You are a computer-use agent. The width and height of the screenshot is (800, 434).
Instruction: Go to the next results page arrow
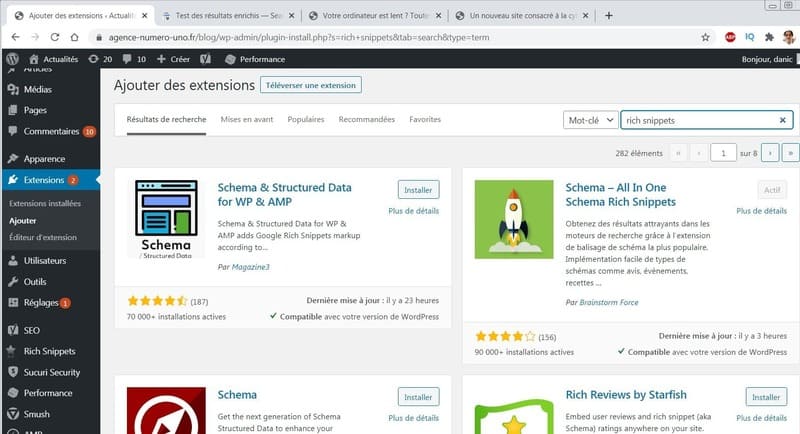(770, 153)
